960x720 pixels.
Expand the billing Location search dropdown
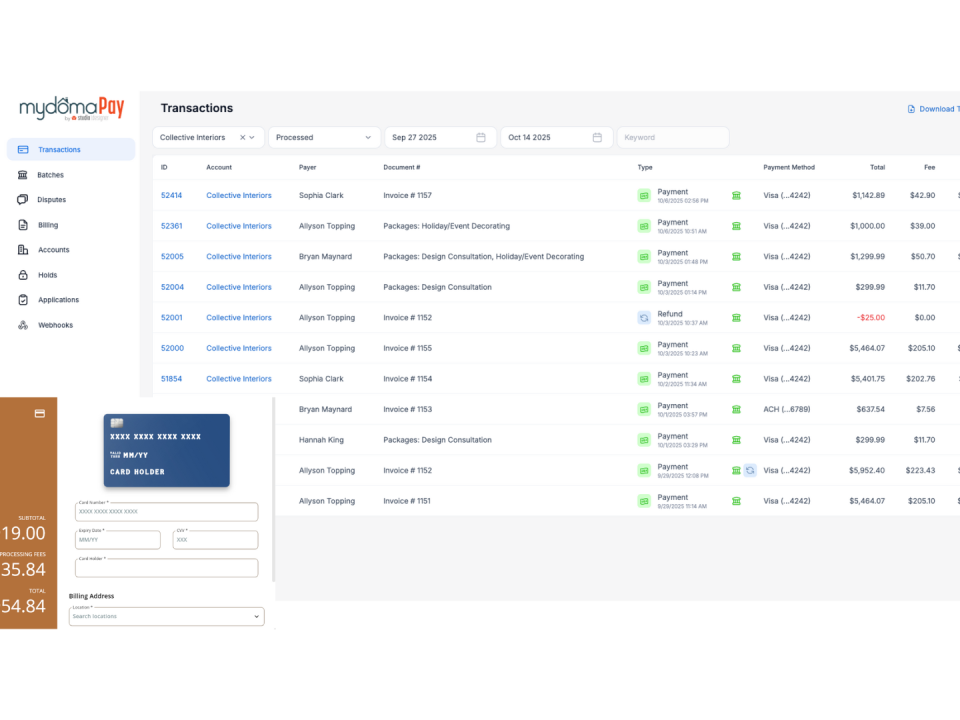pos(256,617)
